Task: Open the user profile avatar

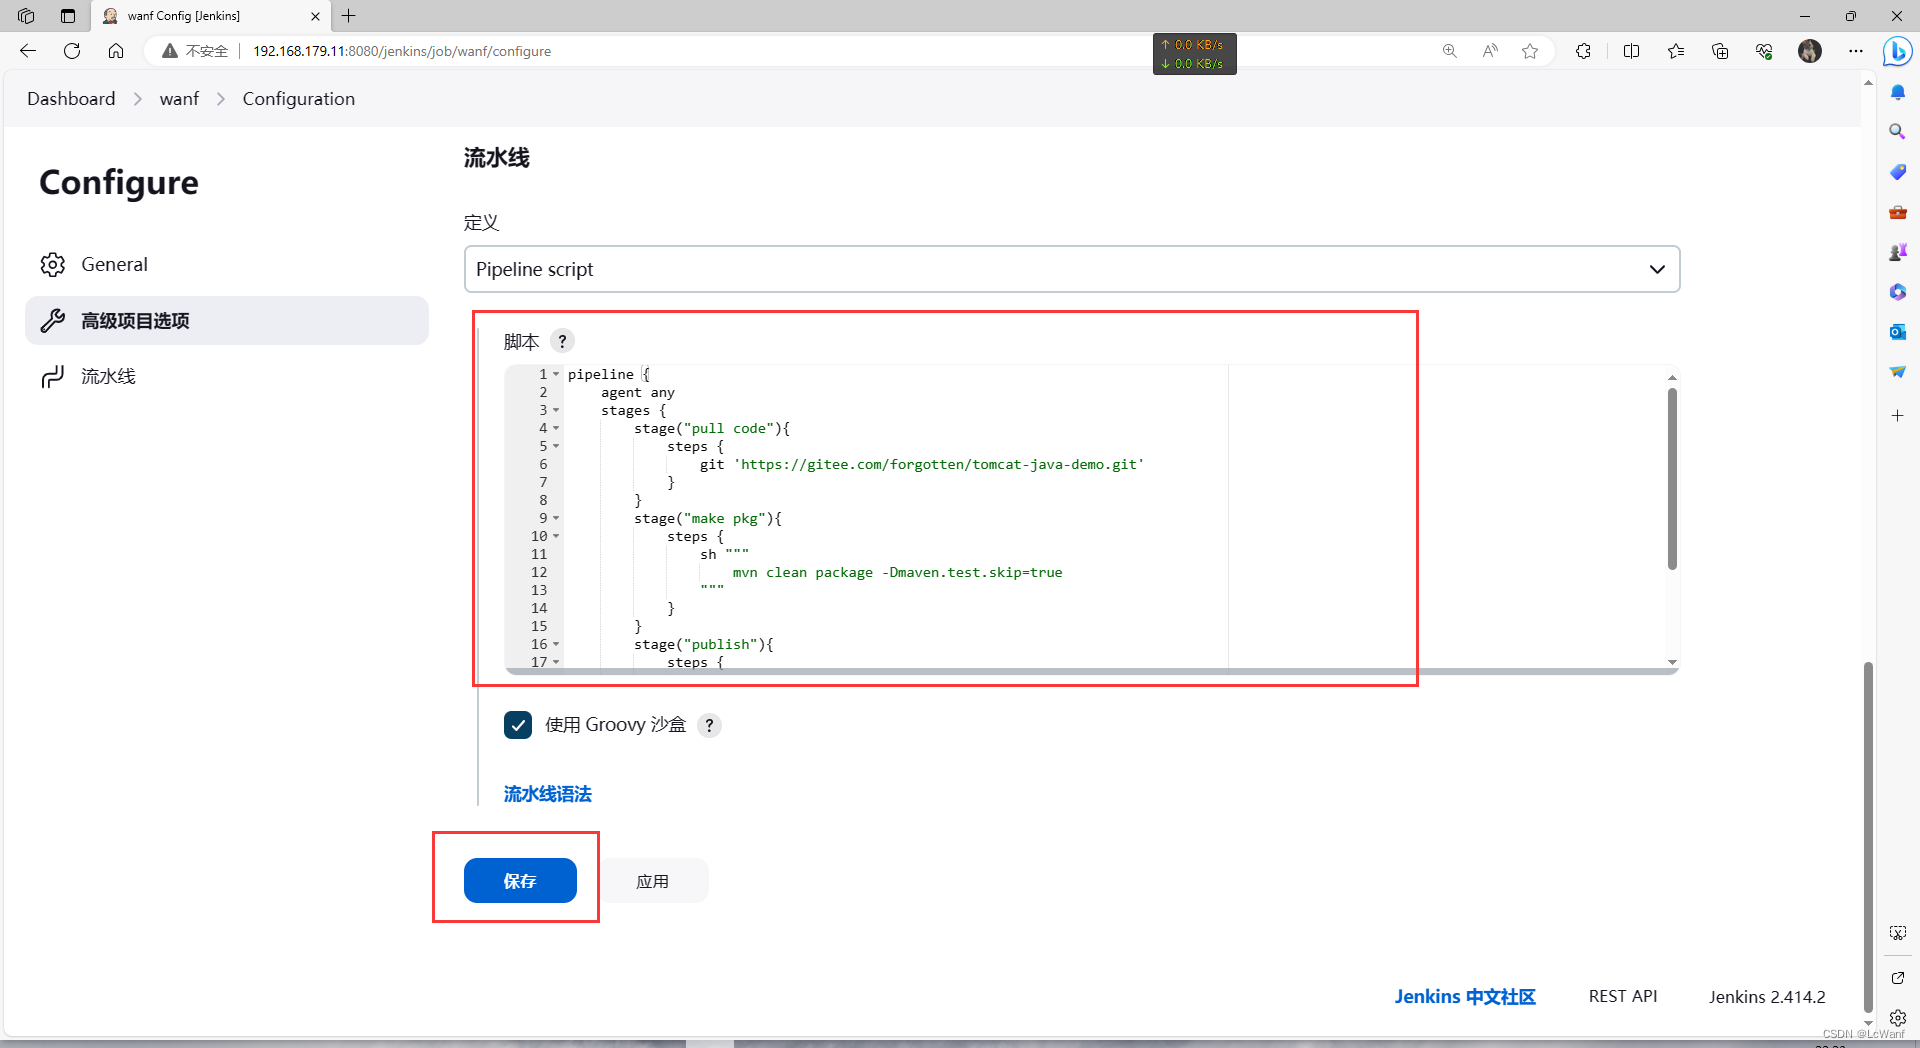Action: [x=1810, y=51]
